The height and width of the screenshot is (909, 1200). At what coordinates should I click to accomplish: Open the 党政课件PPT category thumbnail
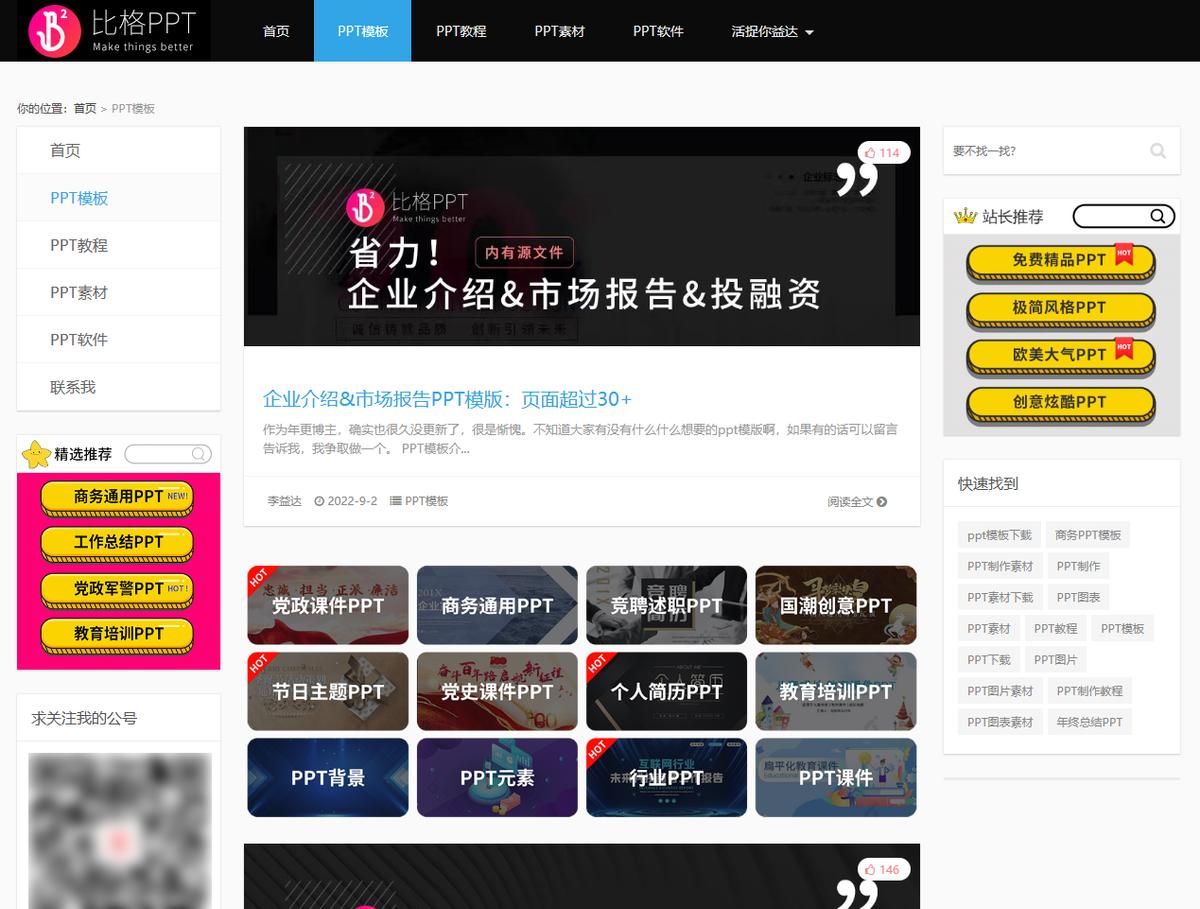point(327,605)
